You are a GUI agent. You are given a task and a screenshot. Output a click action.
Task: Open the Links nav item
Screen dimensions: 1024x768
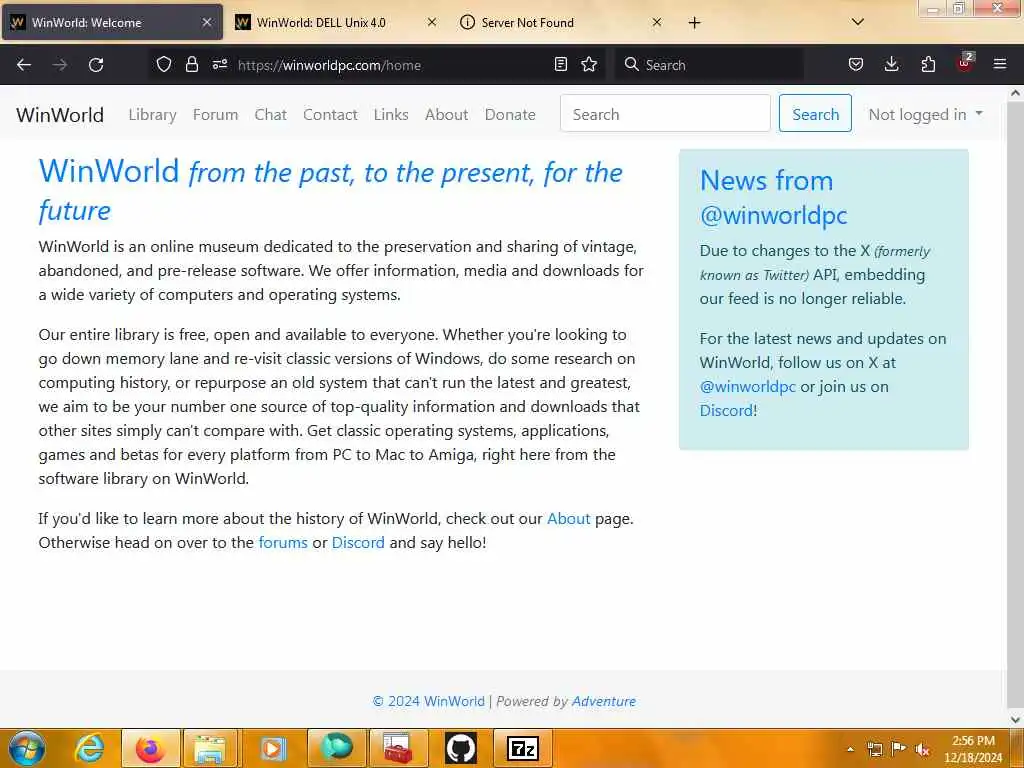click(391, 115)
